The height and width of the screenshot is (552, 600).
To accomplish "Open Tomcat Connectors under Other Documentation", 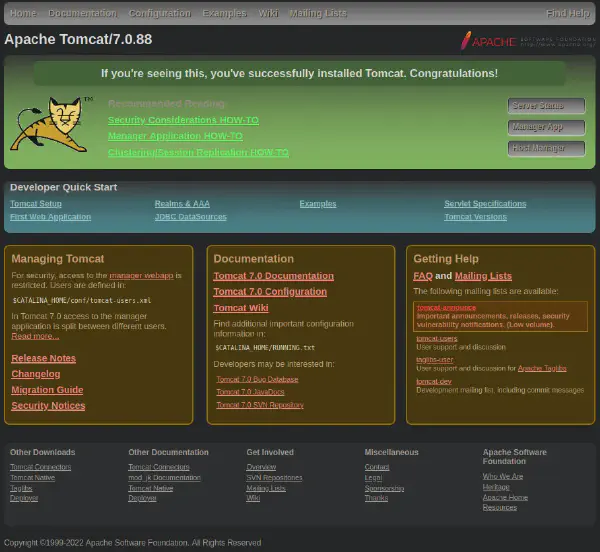I will tap(159, 467).
